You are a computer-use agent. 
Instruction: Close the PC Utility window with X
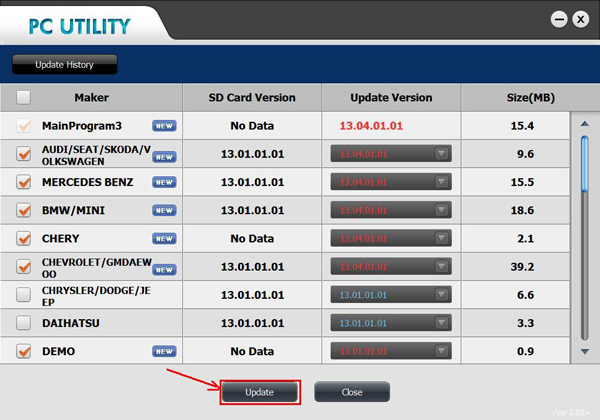580,19
